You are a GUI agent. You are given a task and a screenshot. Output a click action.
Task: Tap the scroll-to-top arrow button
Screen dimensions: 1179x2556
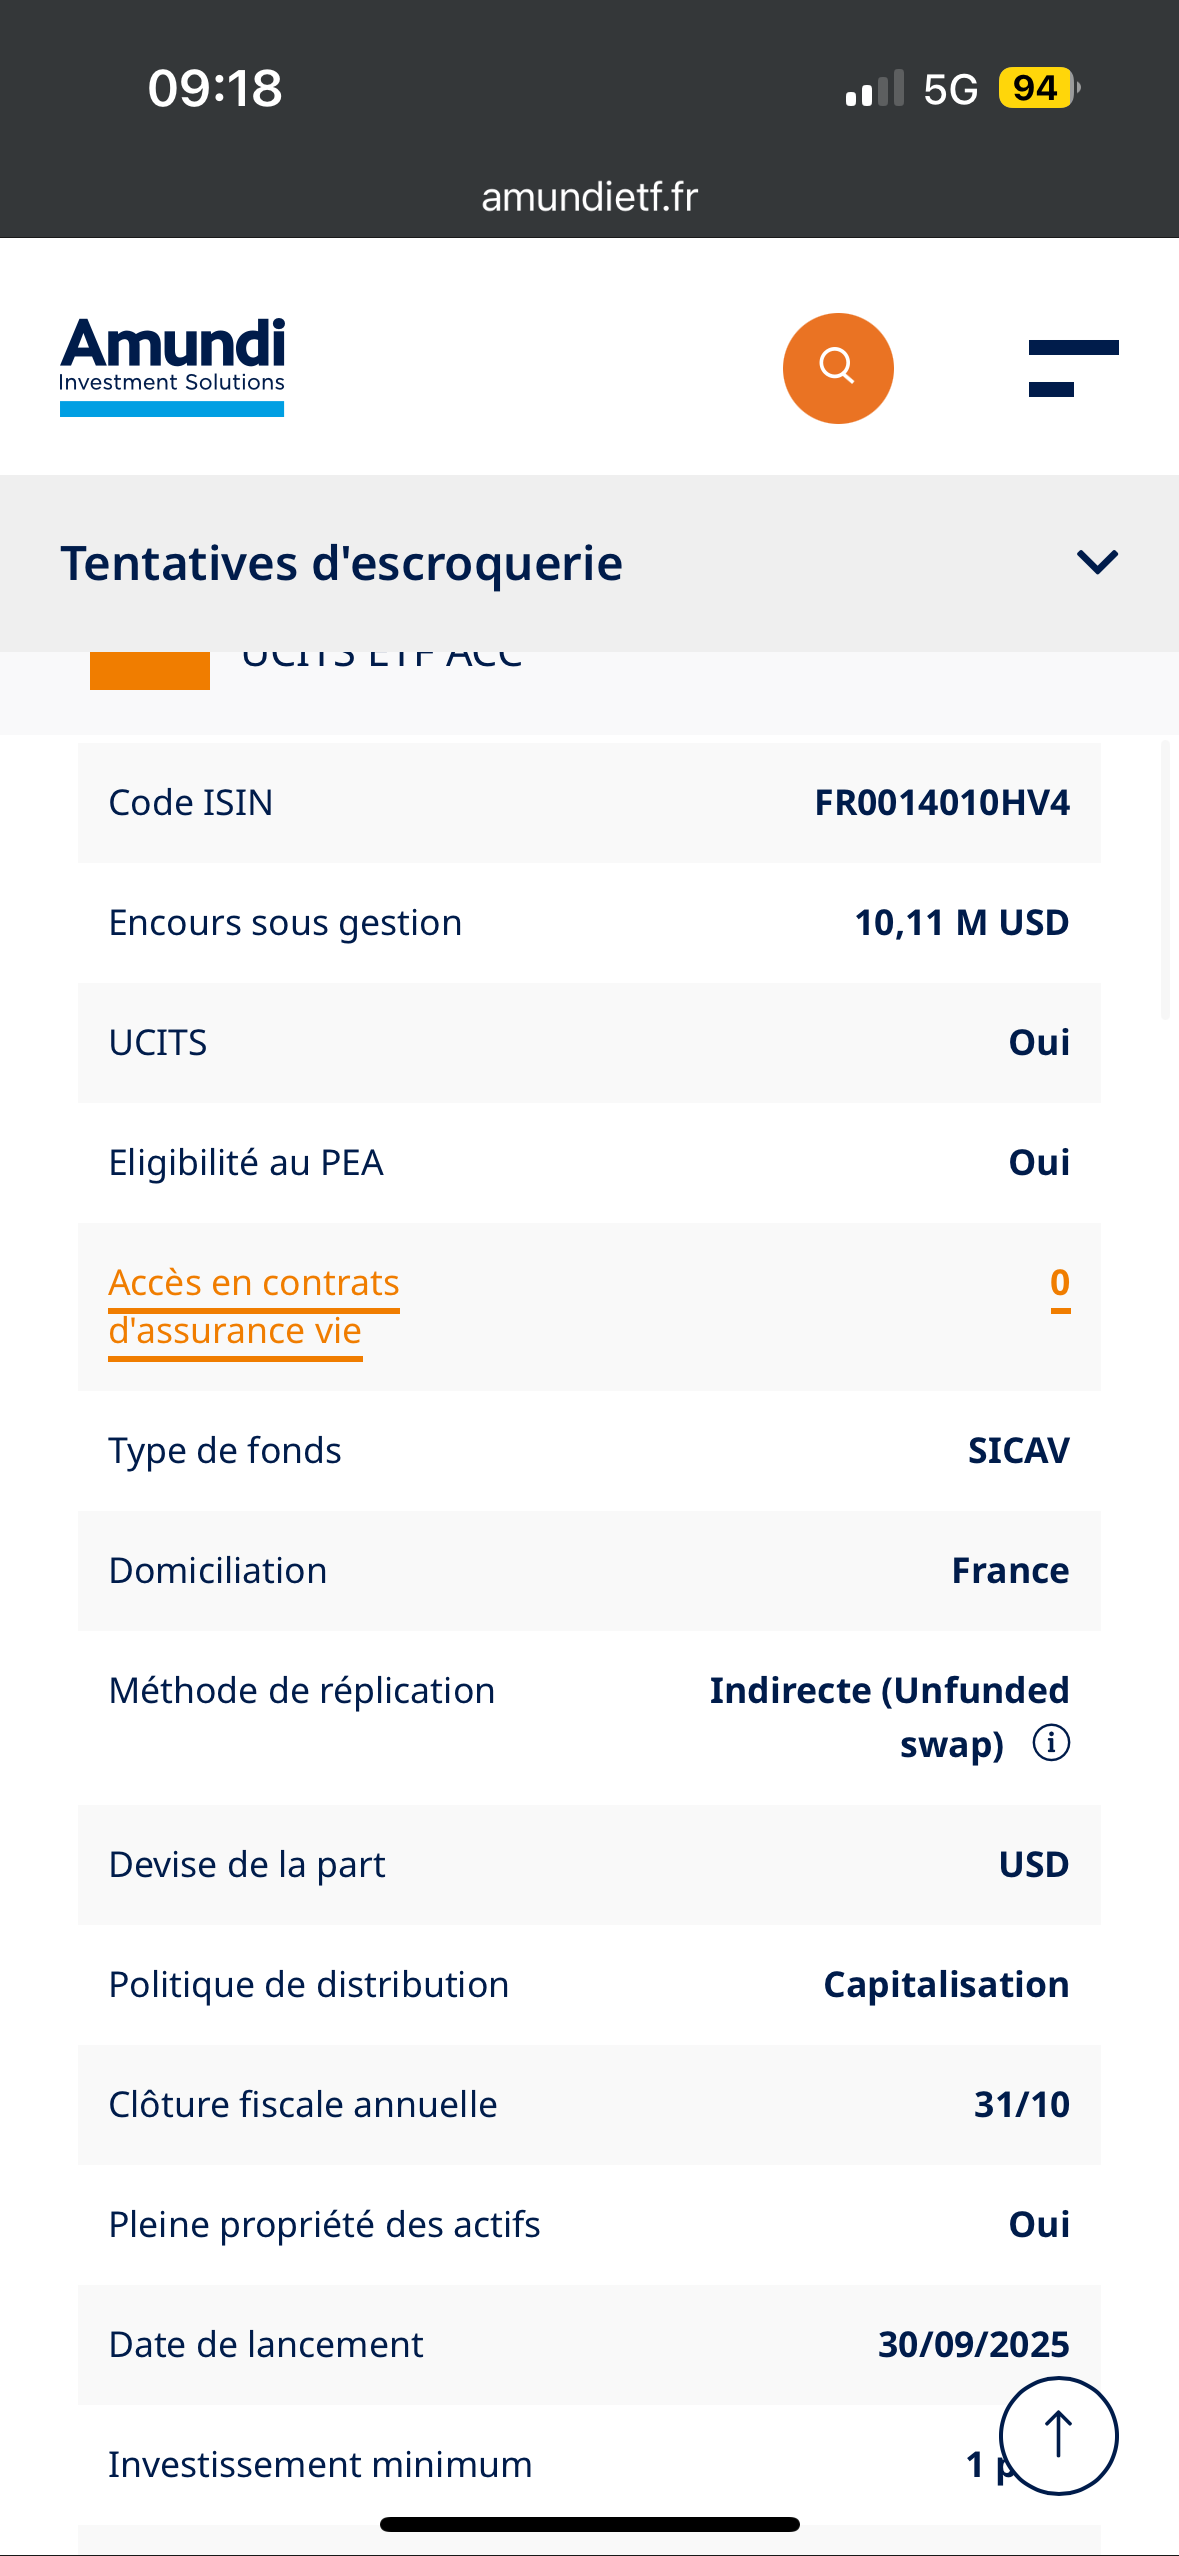[1058, 2435]
